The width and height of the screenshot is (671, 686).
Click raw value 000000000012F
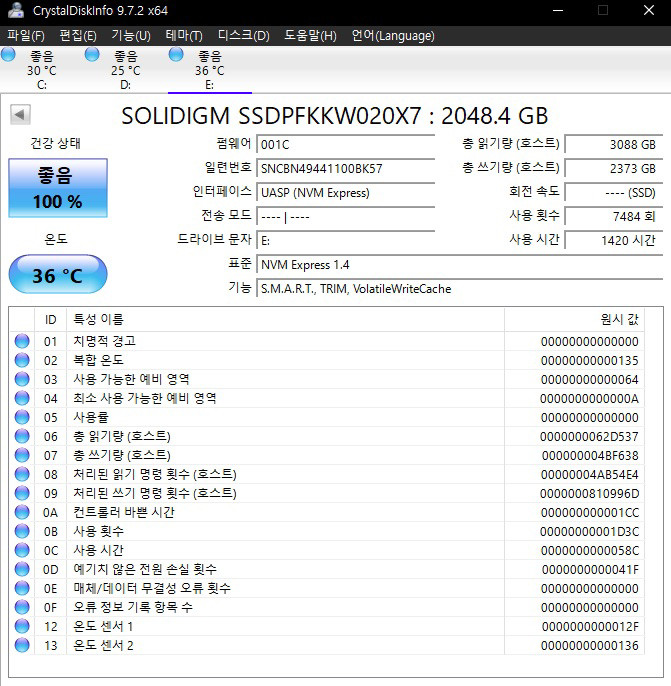590,626
